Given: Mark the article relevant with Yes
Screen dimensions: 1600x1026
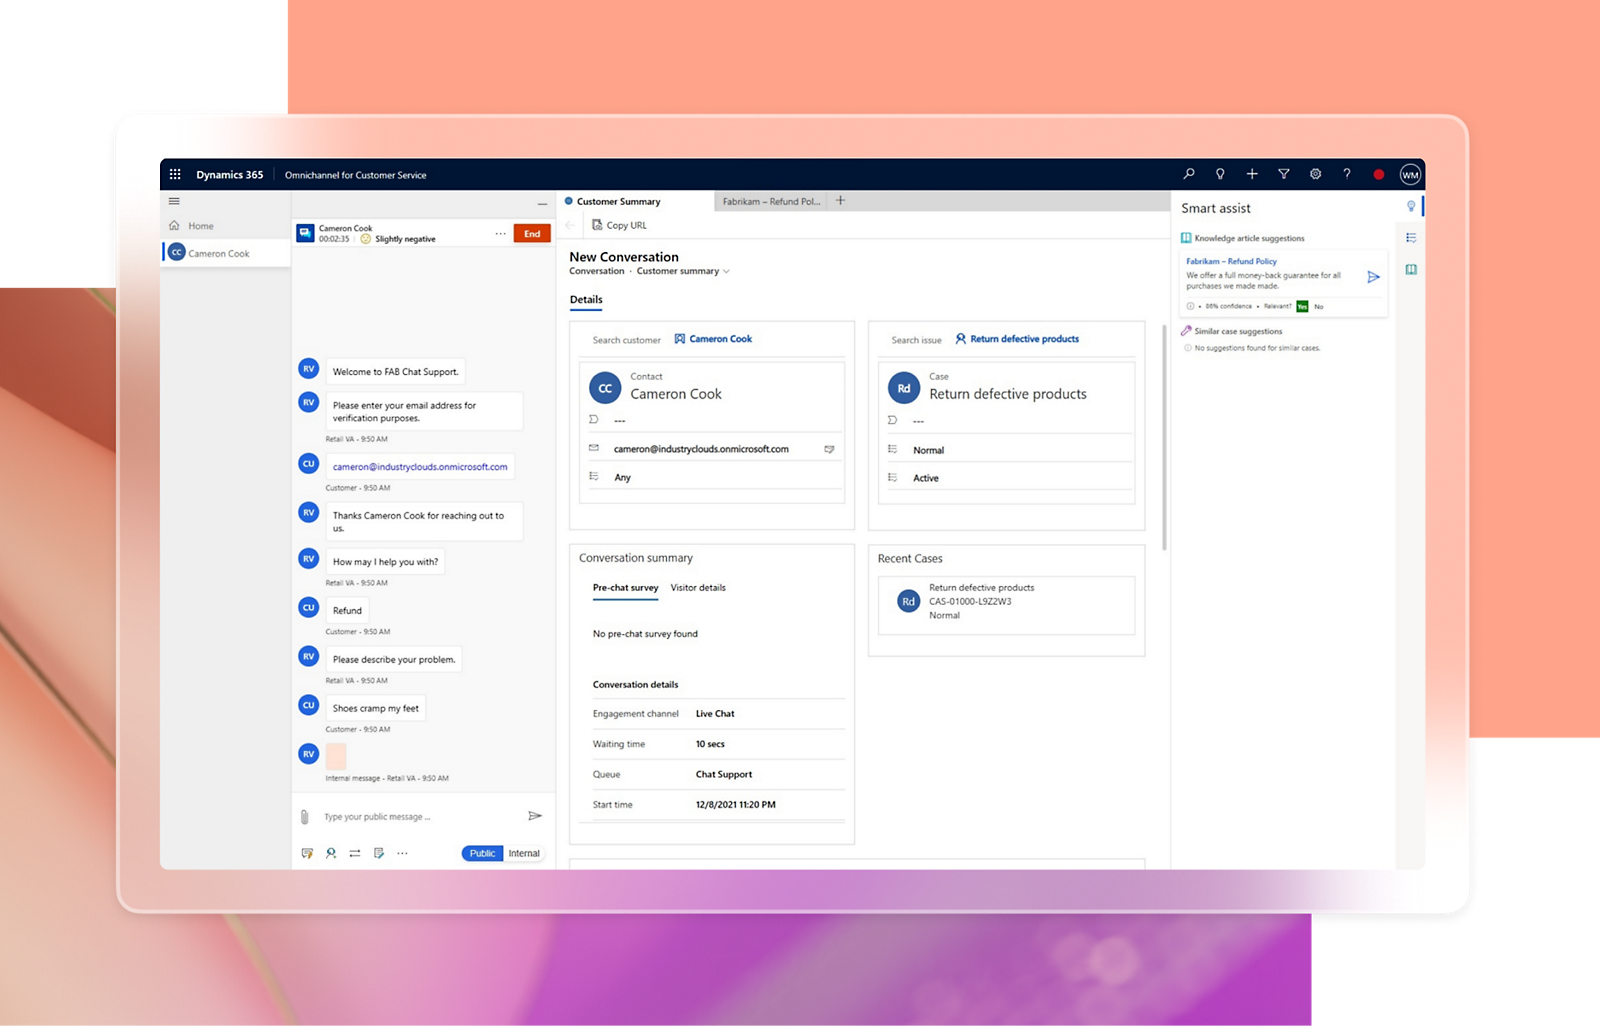Looking at the screenshot, I should (1302, 306).
